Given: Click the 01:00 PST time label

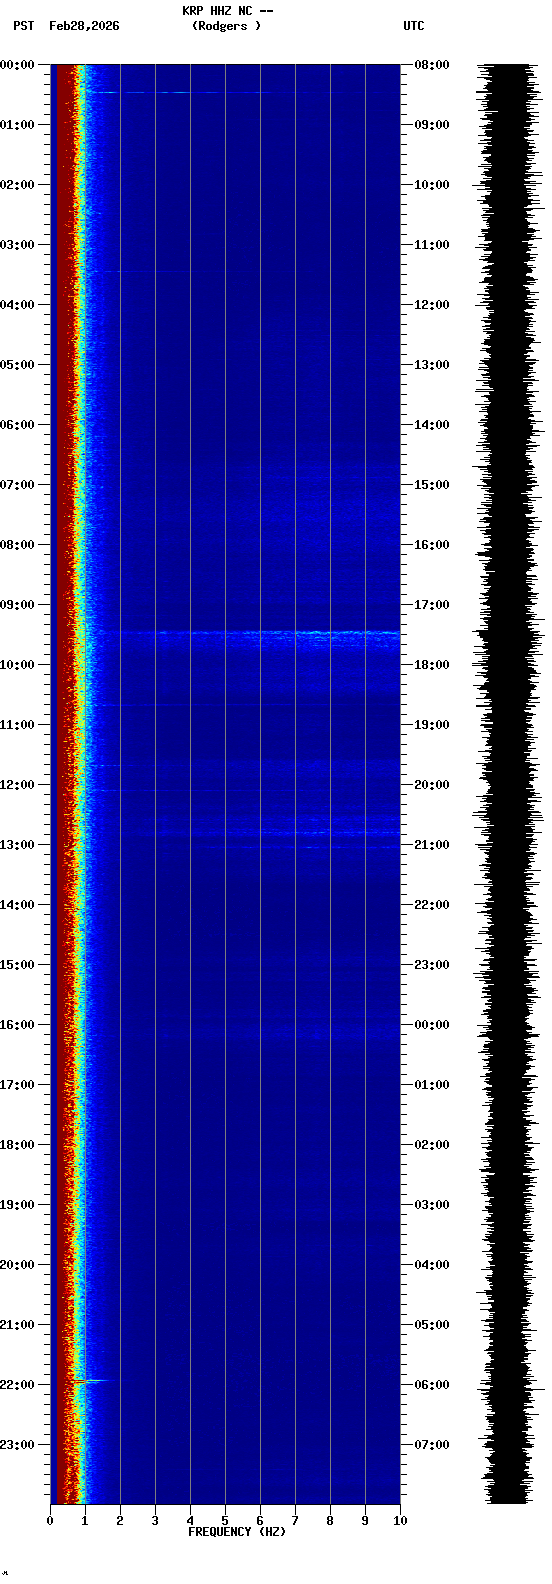Looking at the screenshot, I should coord(17,125).
